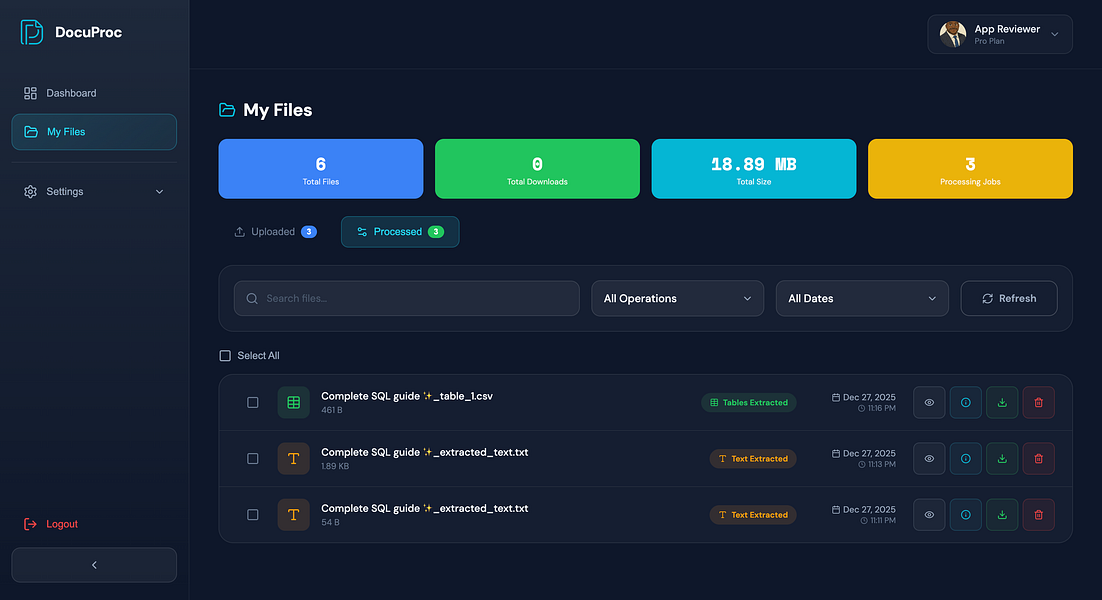The height and width of the screenshot is (600, 1102).
Task: Open the All Operations dropdown
Action: pyautogui.click(x=677, y=299)
